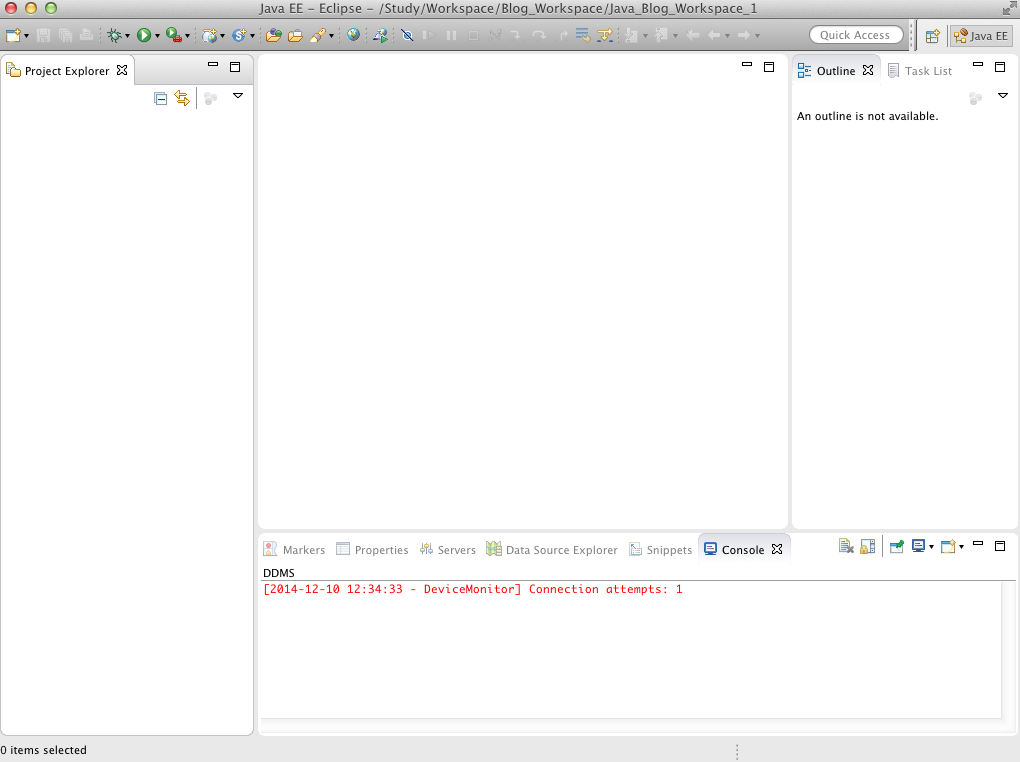Screen dimensions: 1020x762
Task: Switch to the Task List tab
Action: (920, 71)
